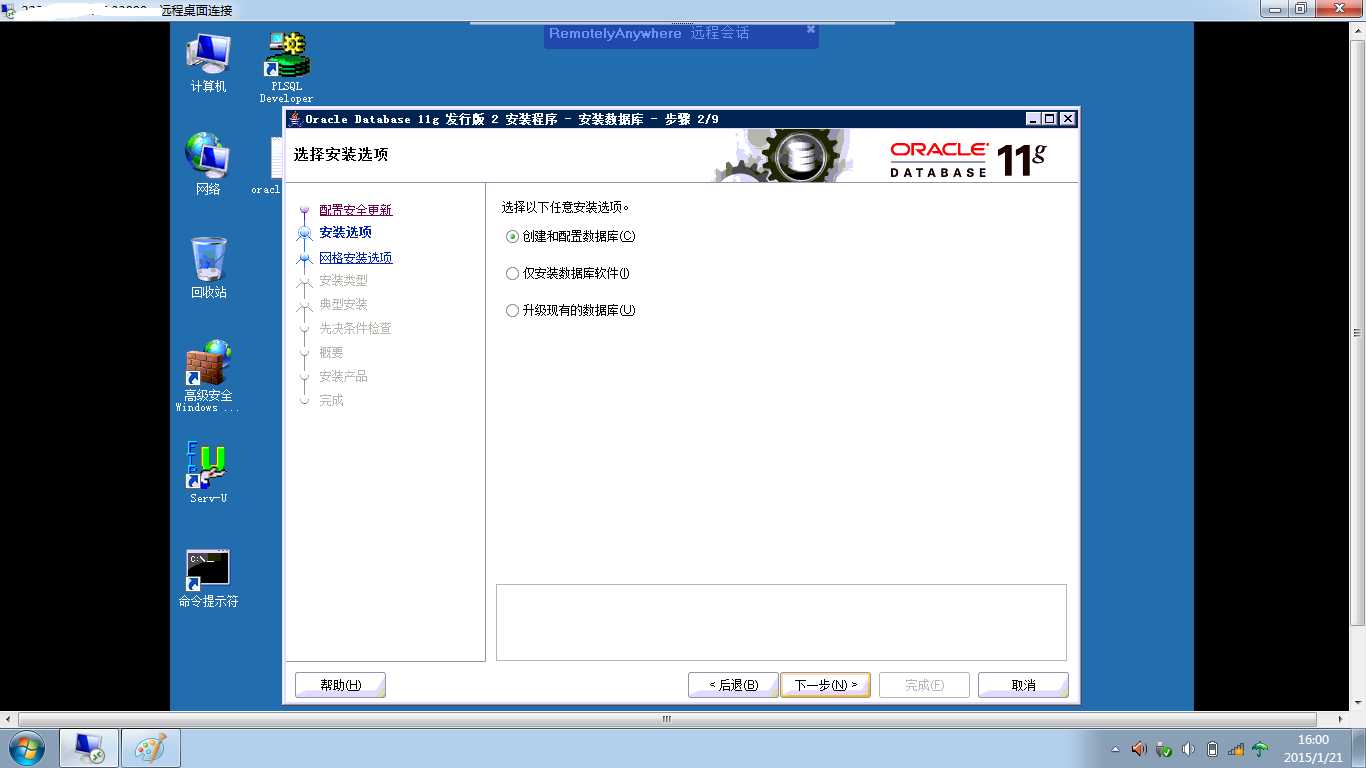The width and height of the screenshot is (1366, 768).
Task: Click remote desktop scrollbar left arrow
Action: (8, 719)
